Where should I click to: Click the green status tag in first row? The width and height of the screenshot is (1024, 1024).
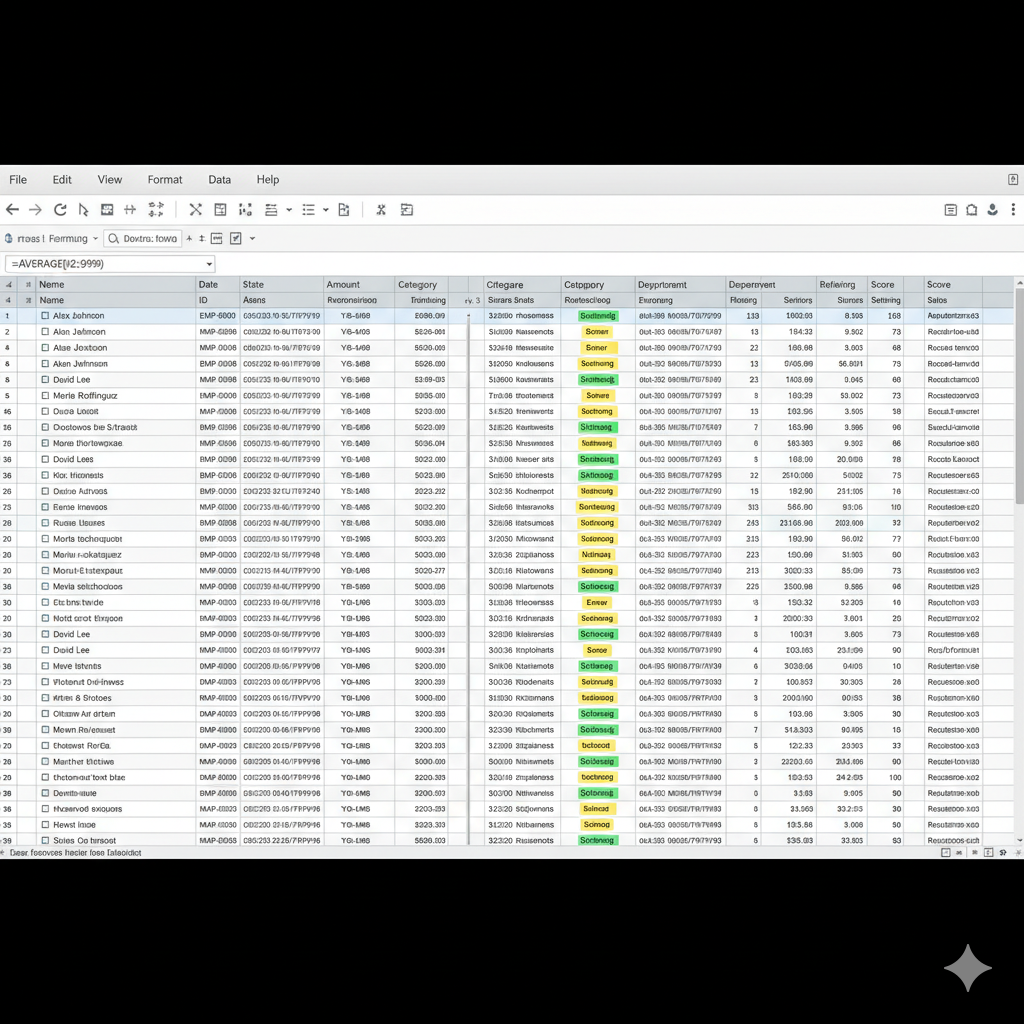pos(598,316)
